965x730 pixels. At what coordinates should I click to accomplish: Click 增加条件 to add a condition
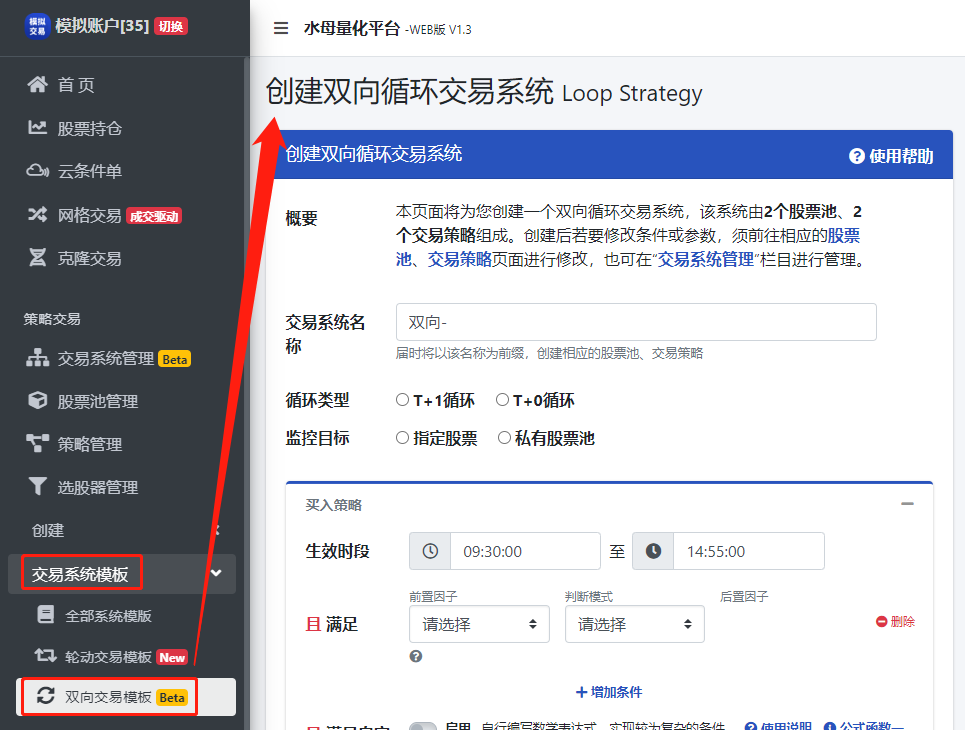click(609, 692)
